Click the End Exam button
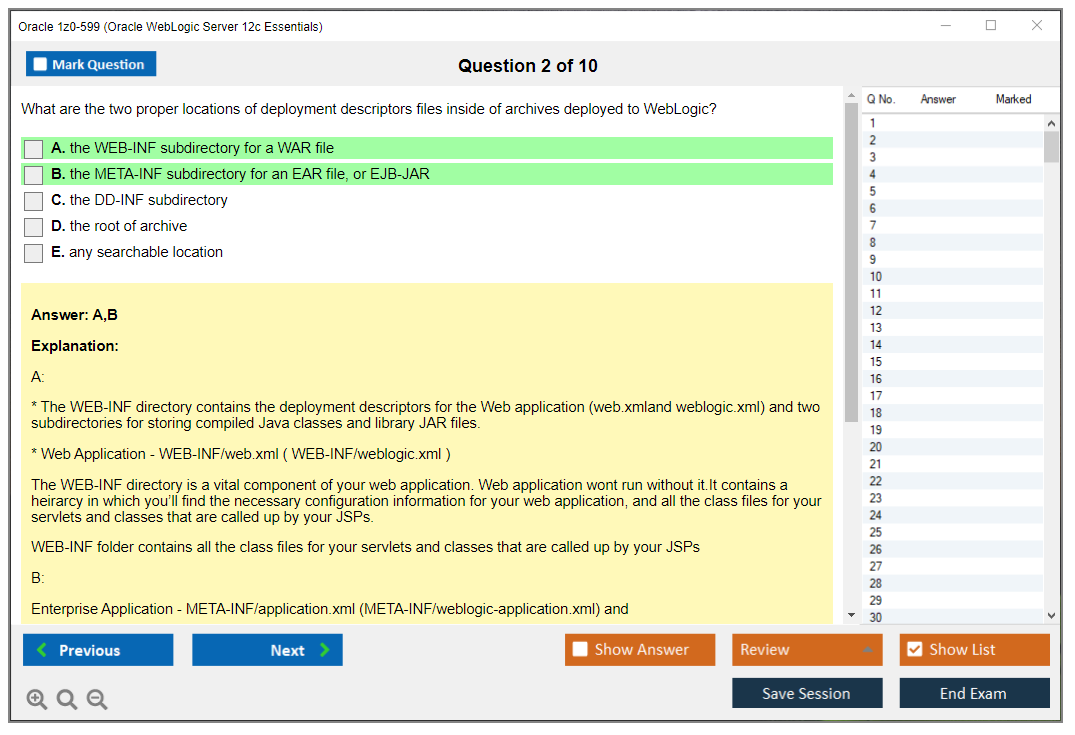This screenshot has width=1075, height=735. [x=974, y=693]
